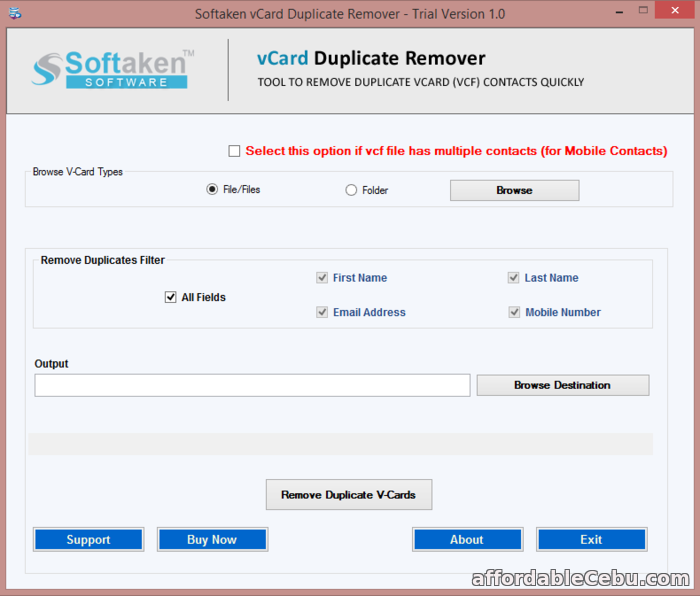Image resolution: width=700 pixels, height=596 pixels.
Task: Click the window title text in title bar
Action: 350,14
